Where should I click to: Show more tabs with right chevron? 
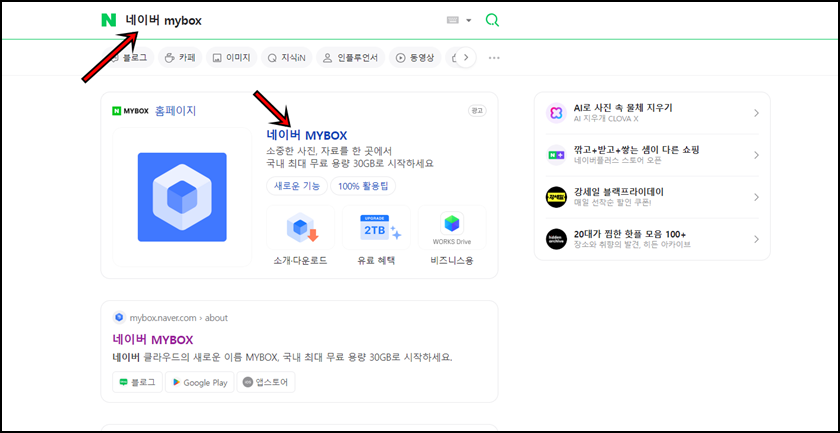coord(466,57)
